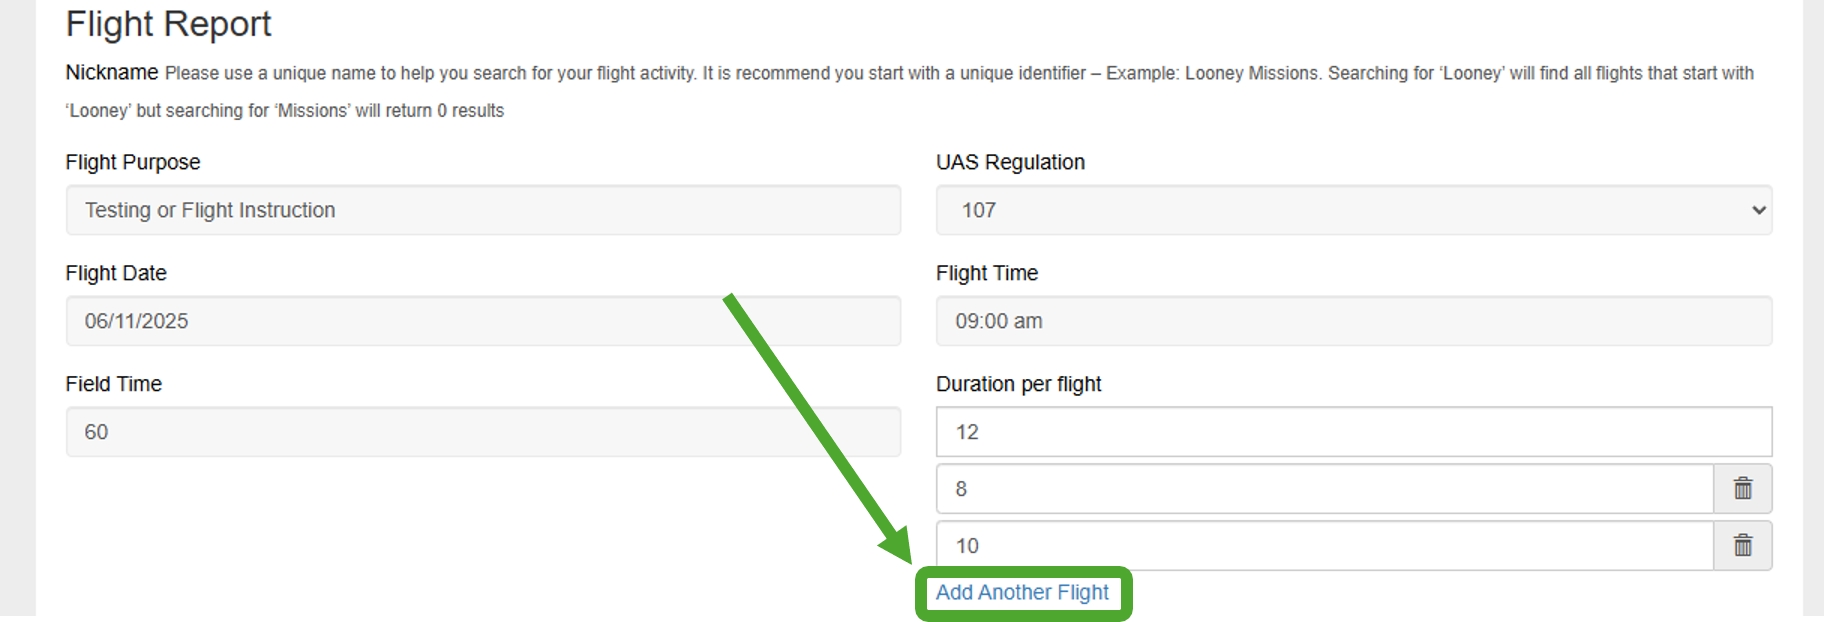Click the Flight Time label
This screenshot has width=1824, height=622.
pos(987,273)
